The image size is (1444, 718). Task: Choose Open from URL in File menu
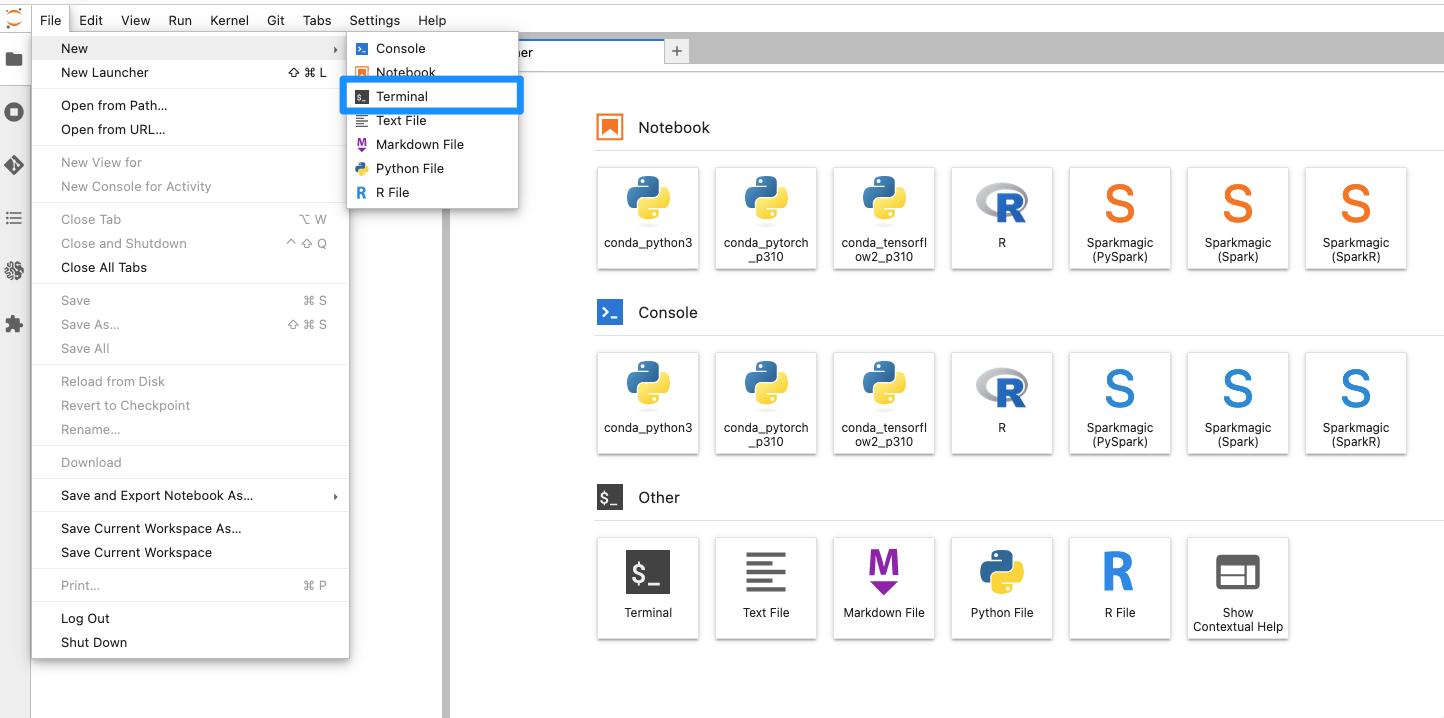pos(190,129)
